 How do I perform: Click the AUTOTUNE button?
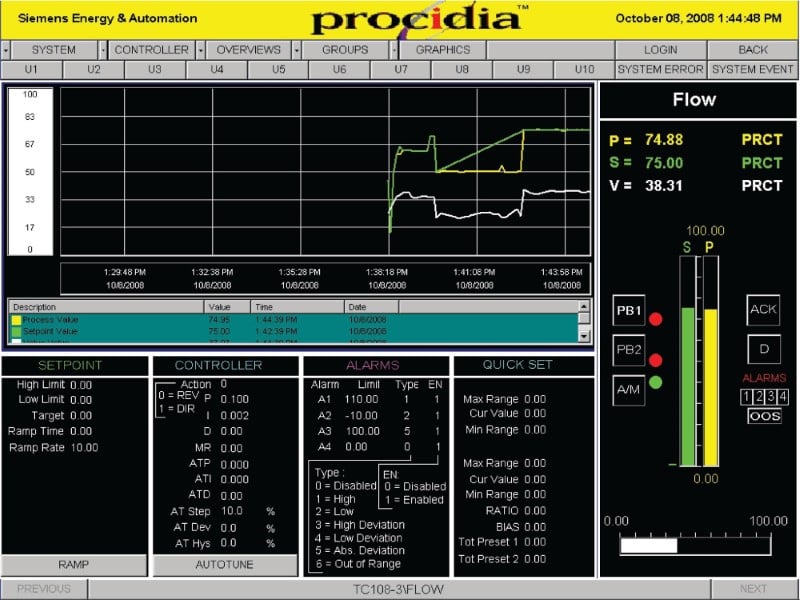click(224, 565)
